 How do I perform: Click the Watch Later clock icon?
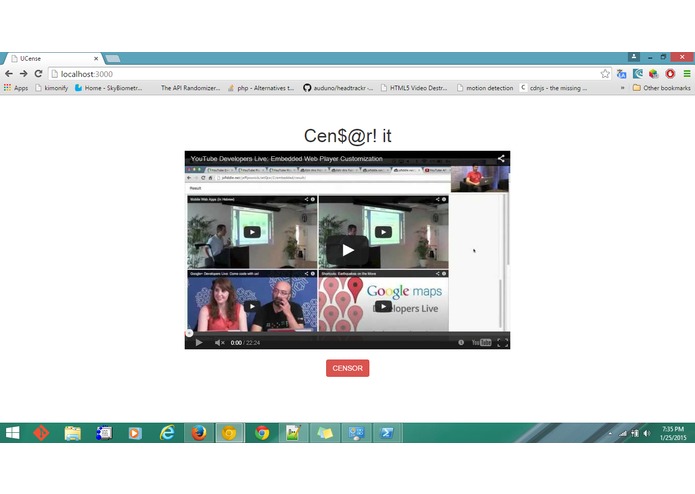(x=461, y=342)
